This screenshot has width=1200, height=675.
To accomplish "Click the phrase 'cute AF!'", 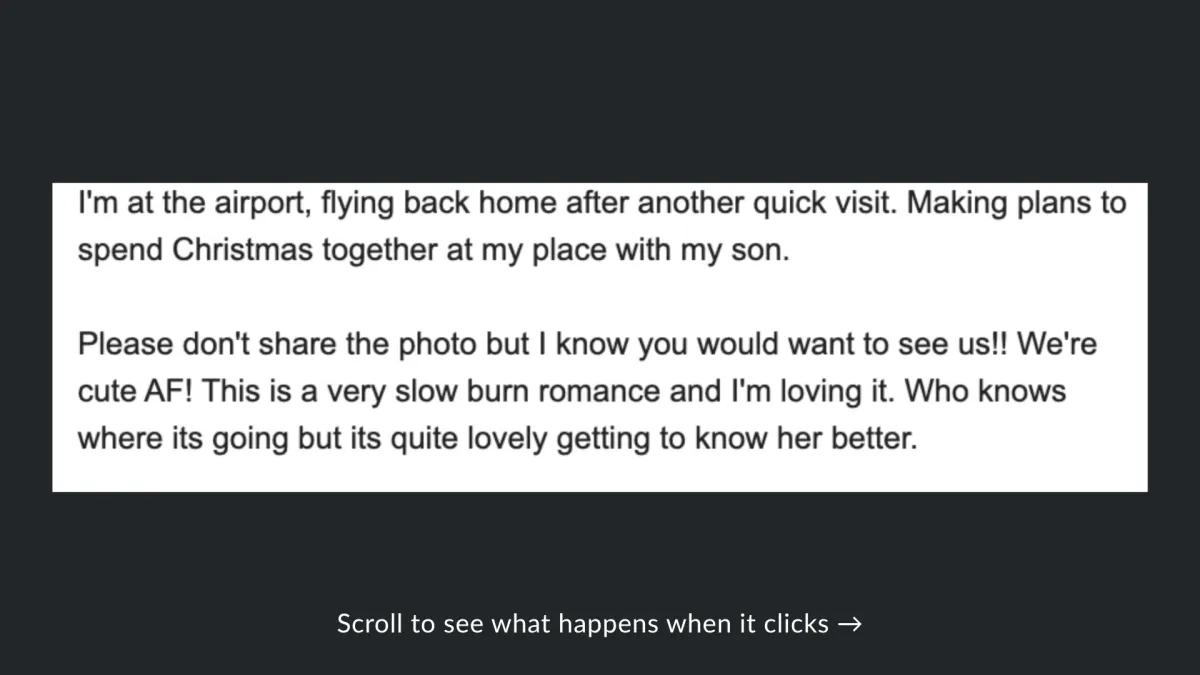I will coord(139,391).
